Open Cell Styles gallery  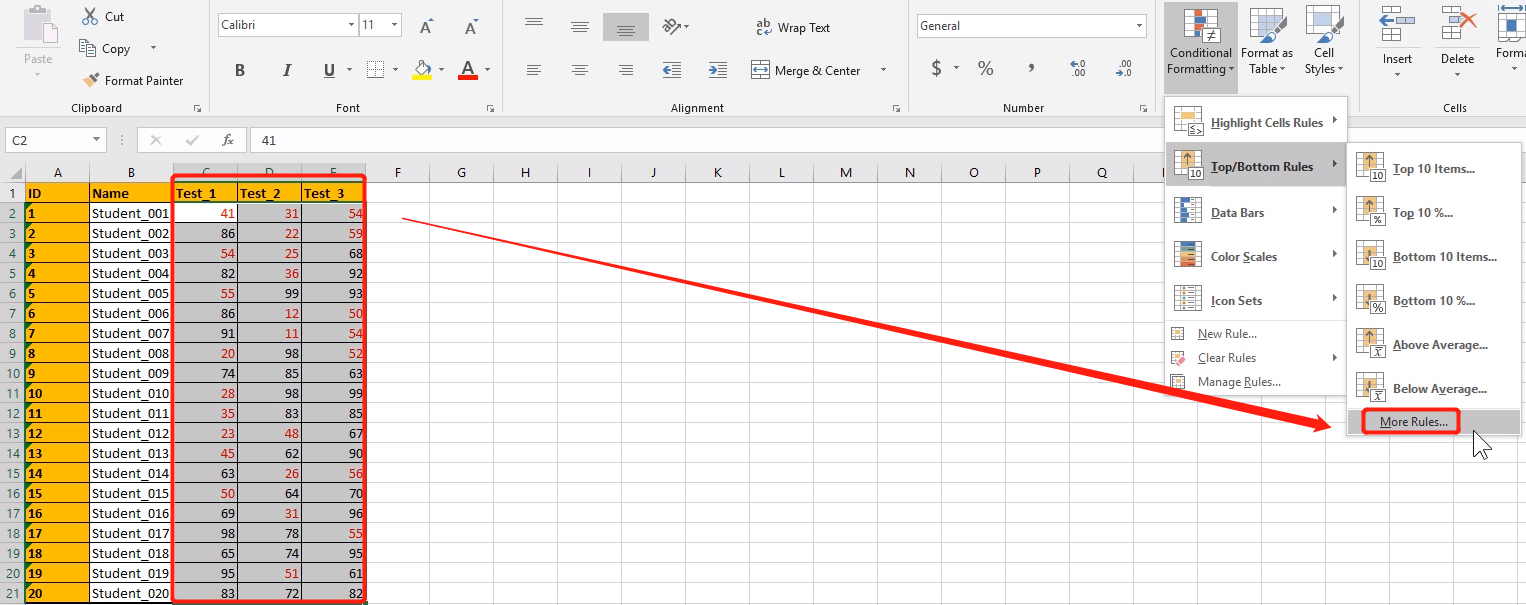coord(1324,42)
